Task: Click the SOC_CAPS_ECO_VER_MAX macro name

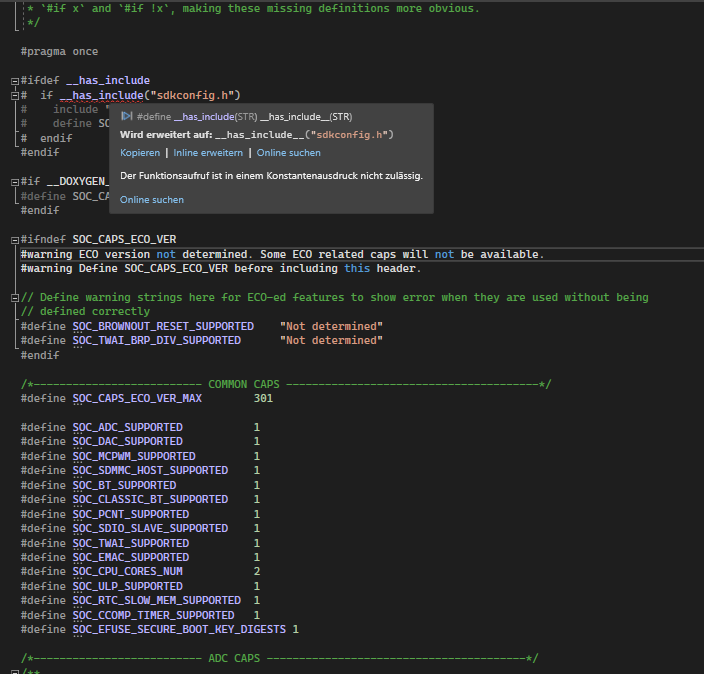Action: pos(137,398)
